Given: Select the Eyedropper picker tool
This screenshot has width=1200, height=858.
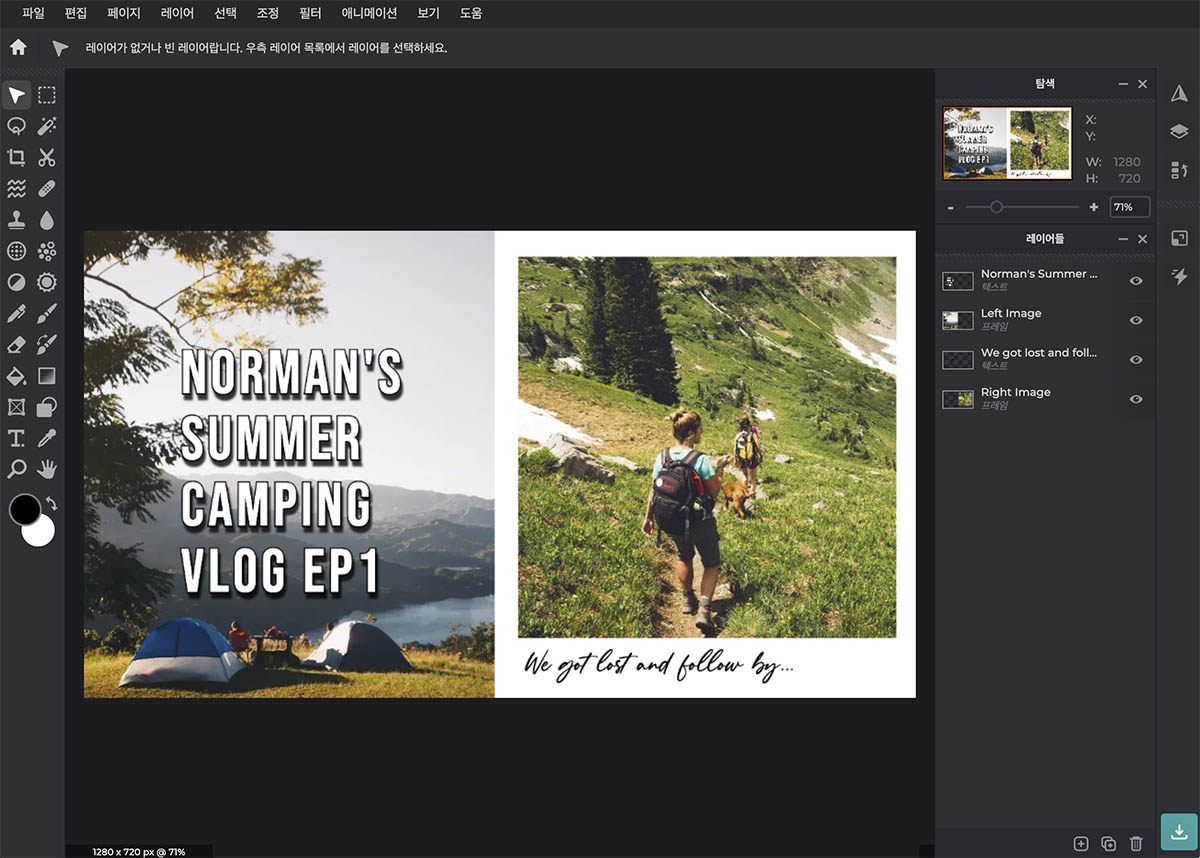Looking at the screenshot, I should click(x=47, y=438).
